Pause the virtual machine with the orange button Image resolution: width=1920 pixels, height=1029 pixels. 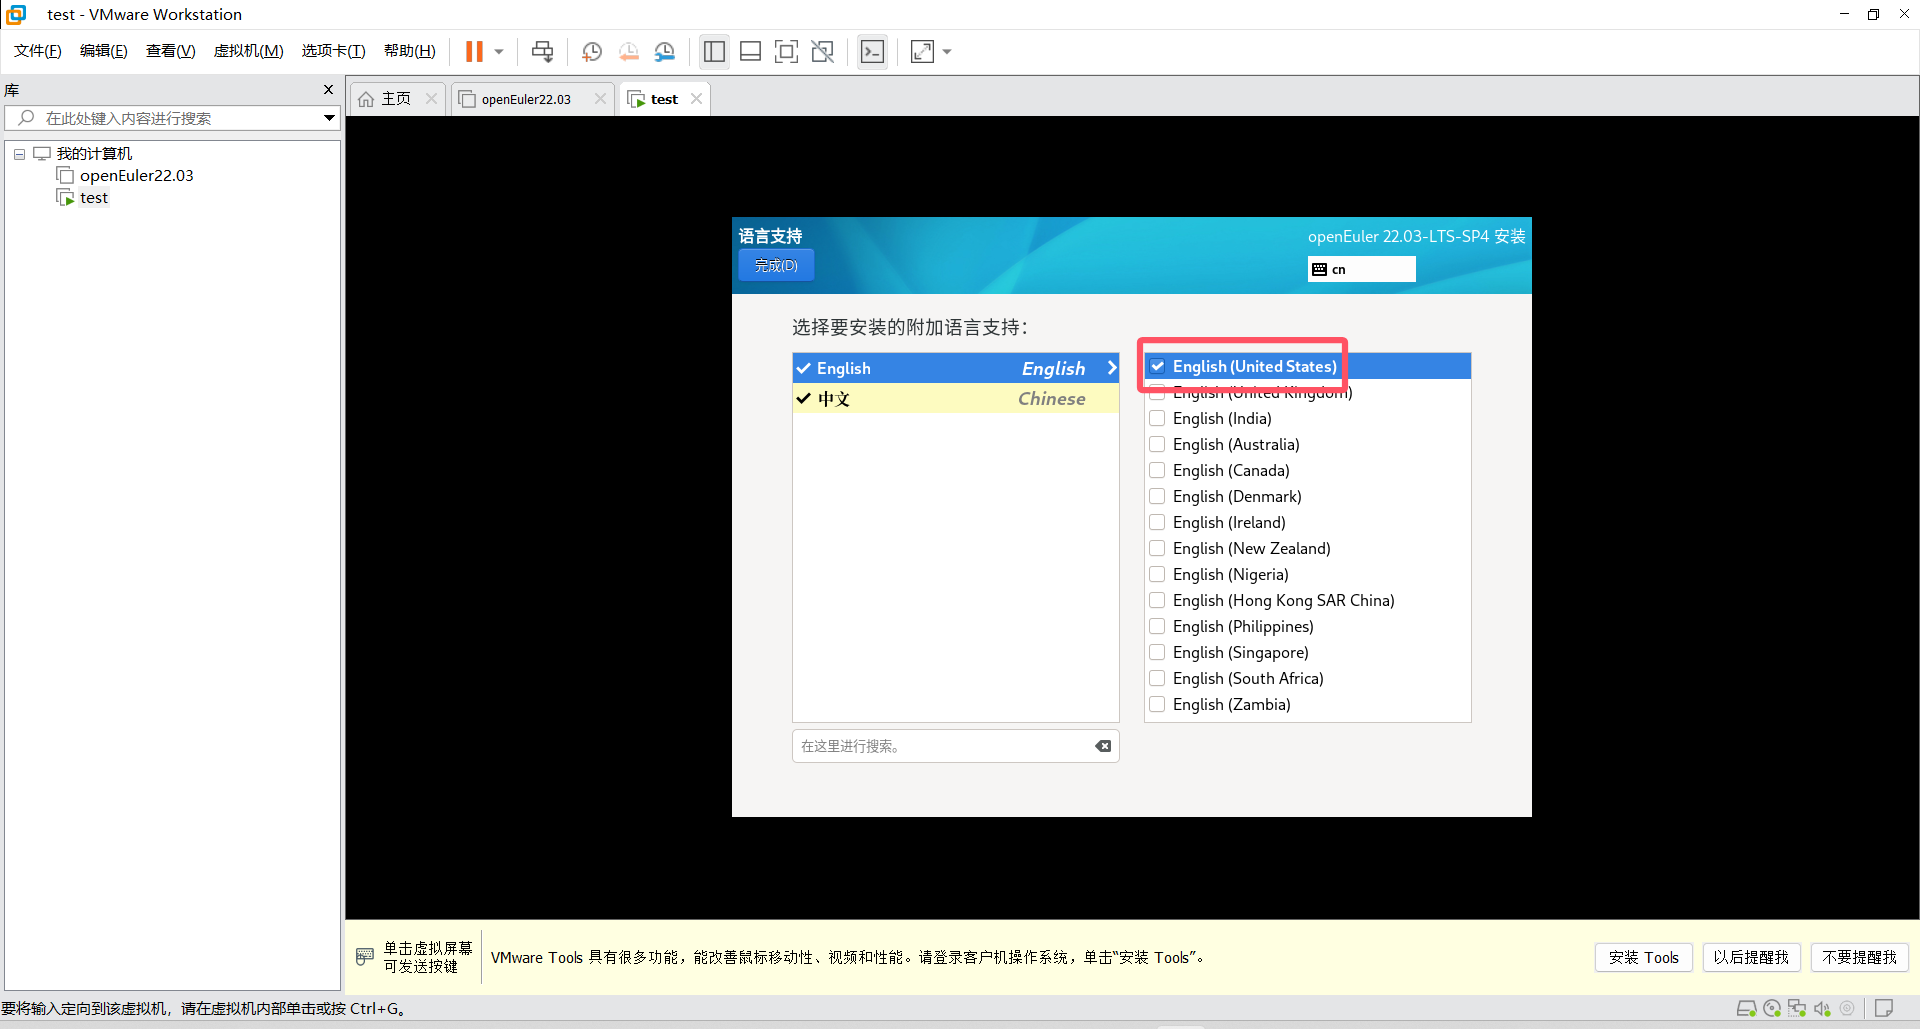(474, 51)
